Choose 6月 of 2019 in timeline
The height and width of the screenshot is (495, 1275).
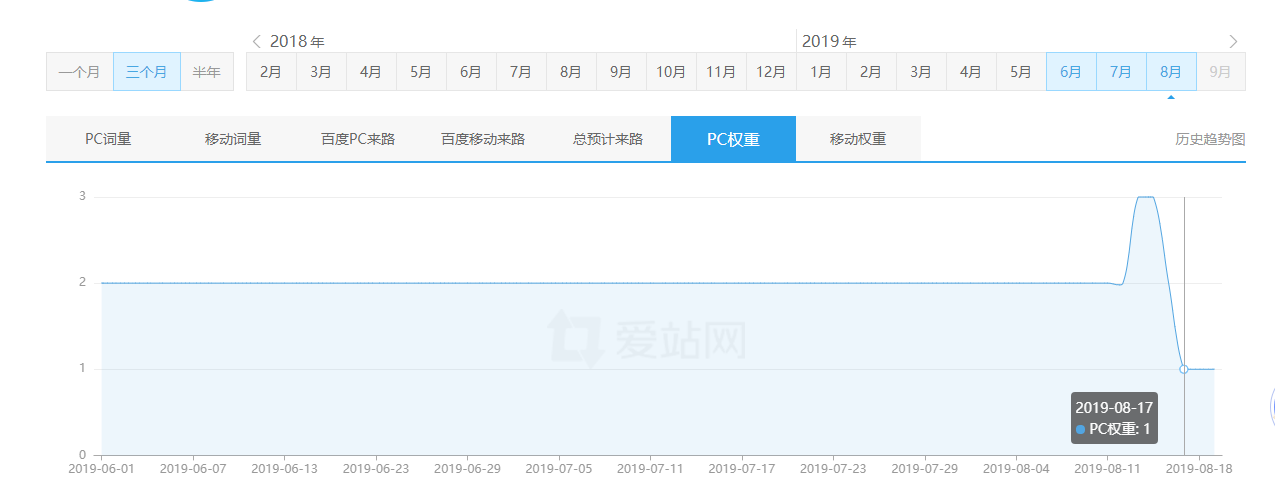point(1071,72)
